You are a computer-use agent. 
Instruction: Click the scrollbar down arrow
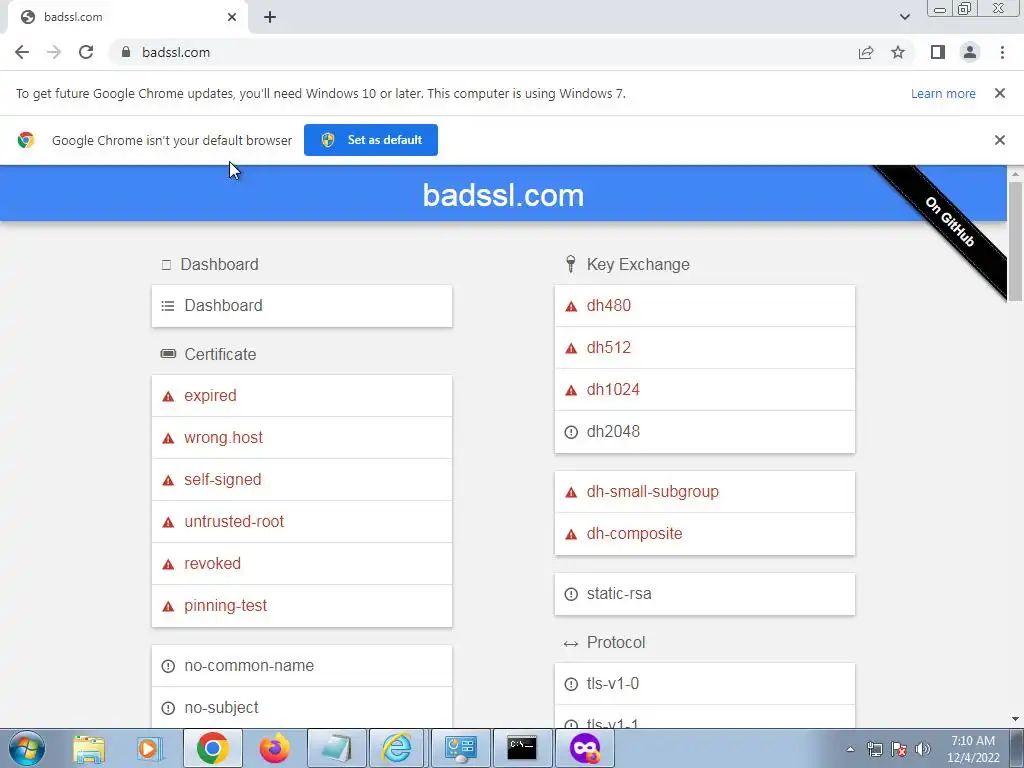coord(1015,719)
